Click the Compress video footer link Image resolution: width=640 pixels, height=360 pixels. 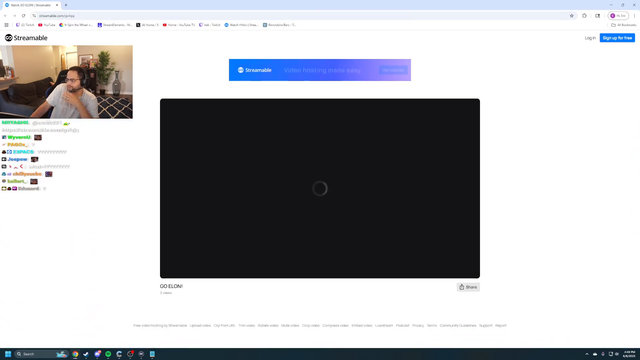coord(336,326)
